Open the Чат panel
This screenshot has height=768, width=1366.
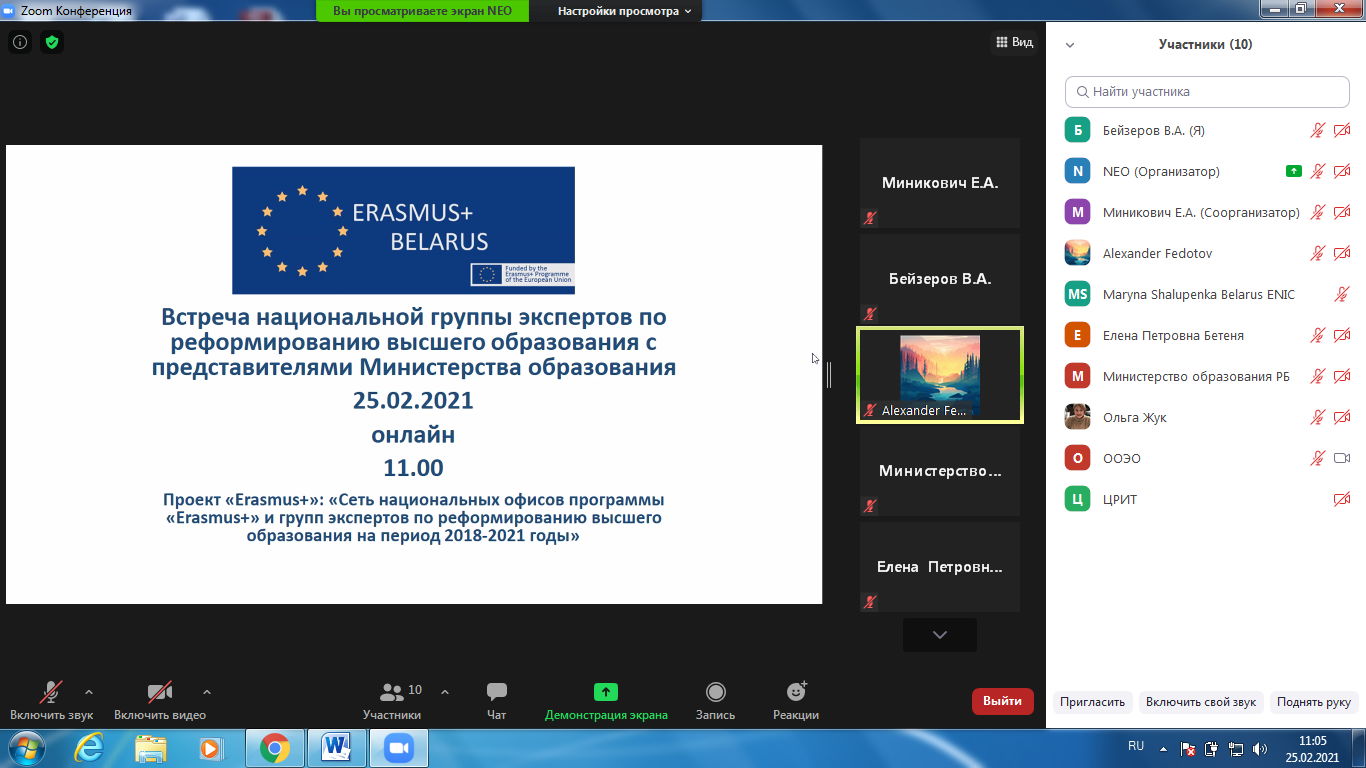[496, 701]
